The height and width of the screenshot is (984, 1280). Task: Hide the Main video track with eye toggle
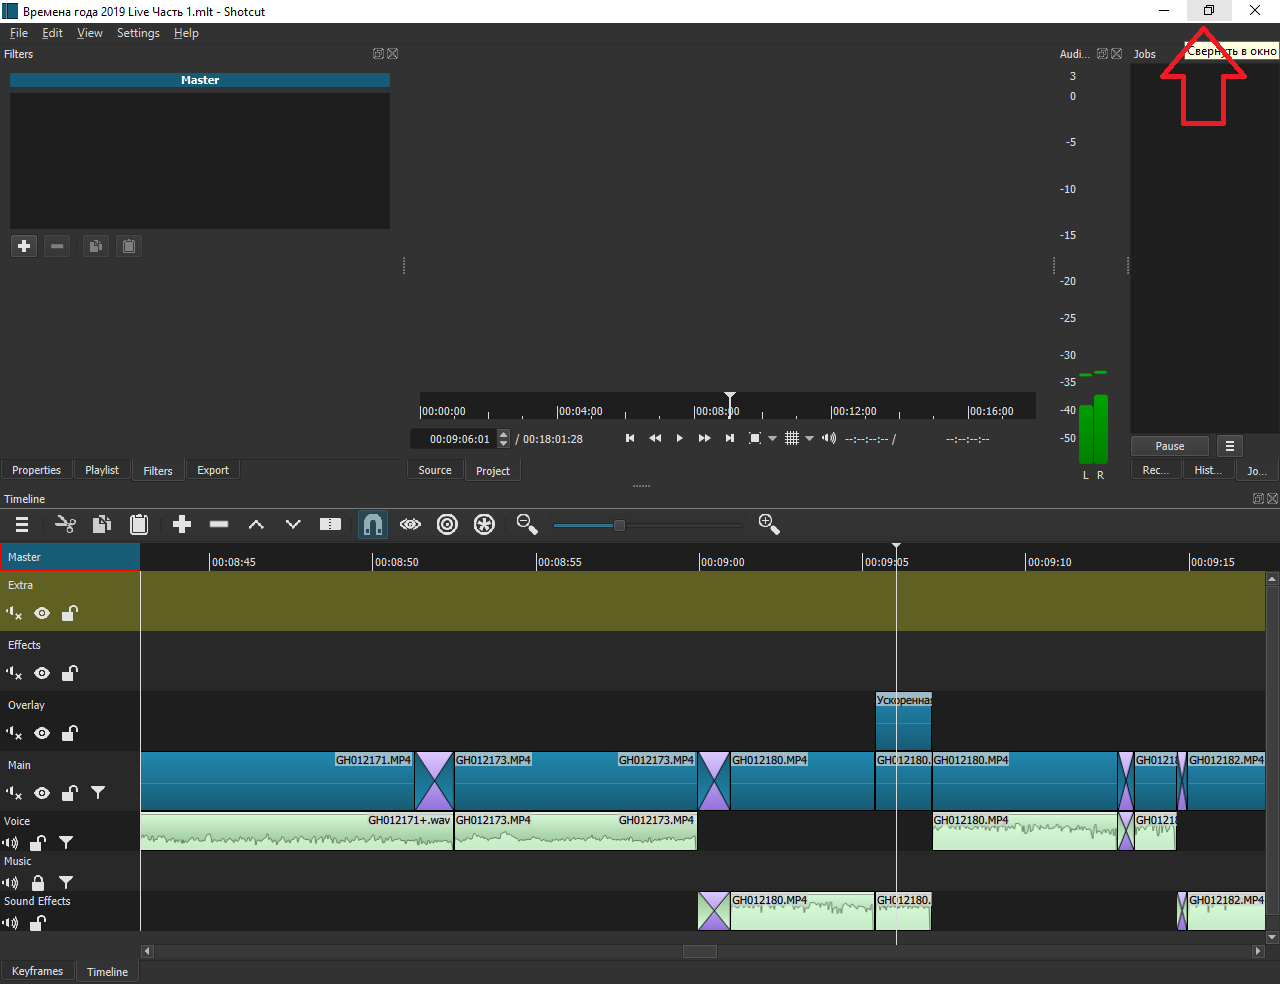[41, 793]
